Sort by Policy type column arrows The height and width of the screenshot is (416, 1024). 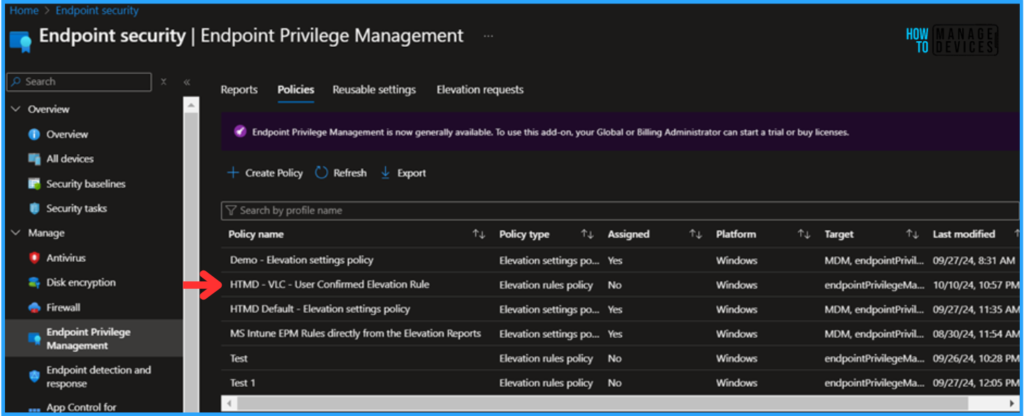(587, 234)
